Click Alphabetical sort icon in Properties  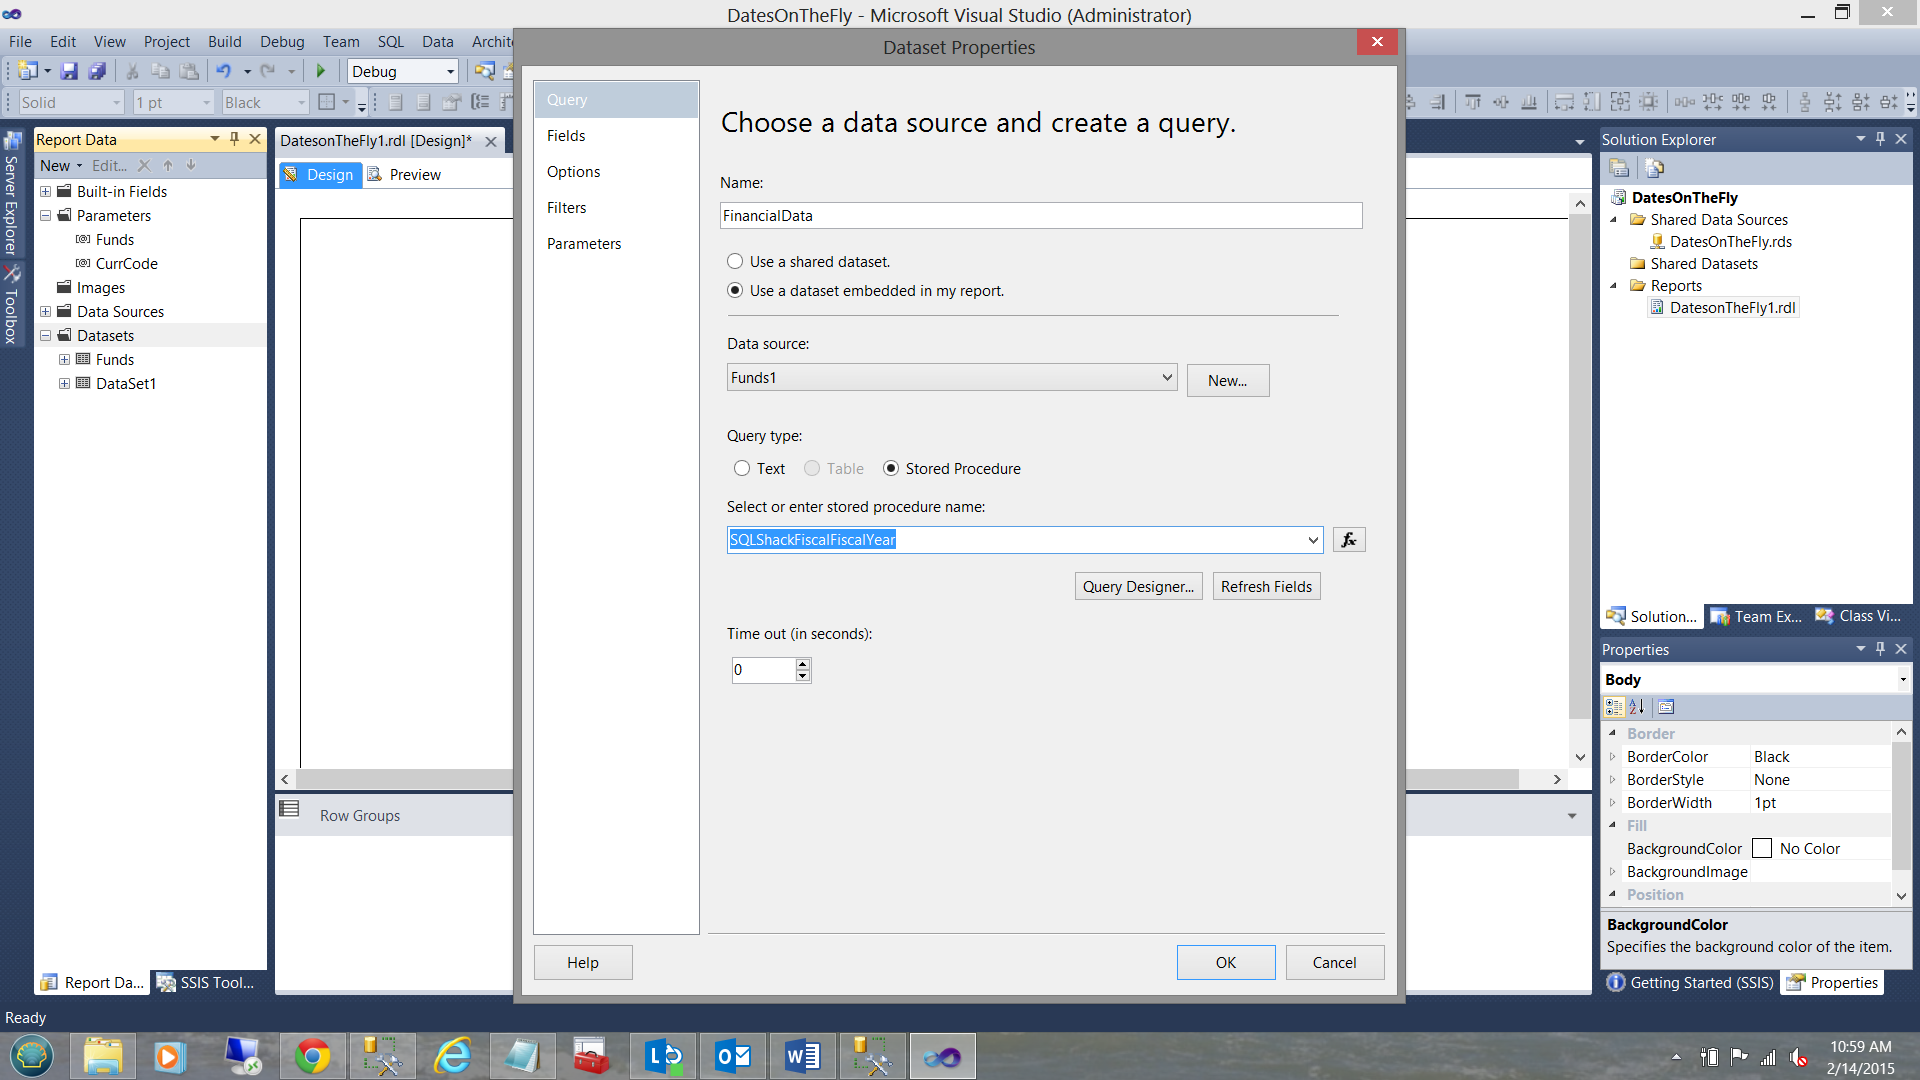1637,707
